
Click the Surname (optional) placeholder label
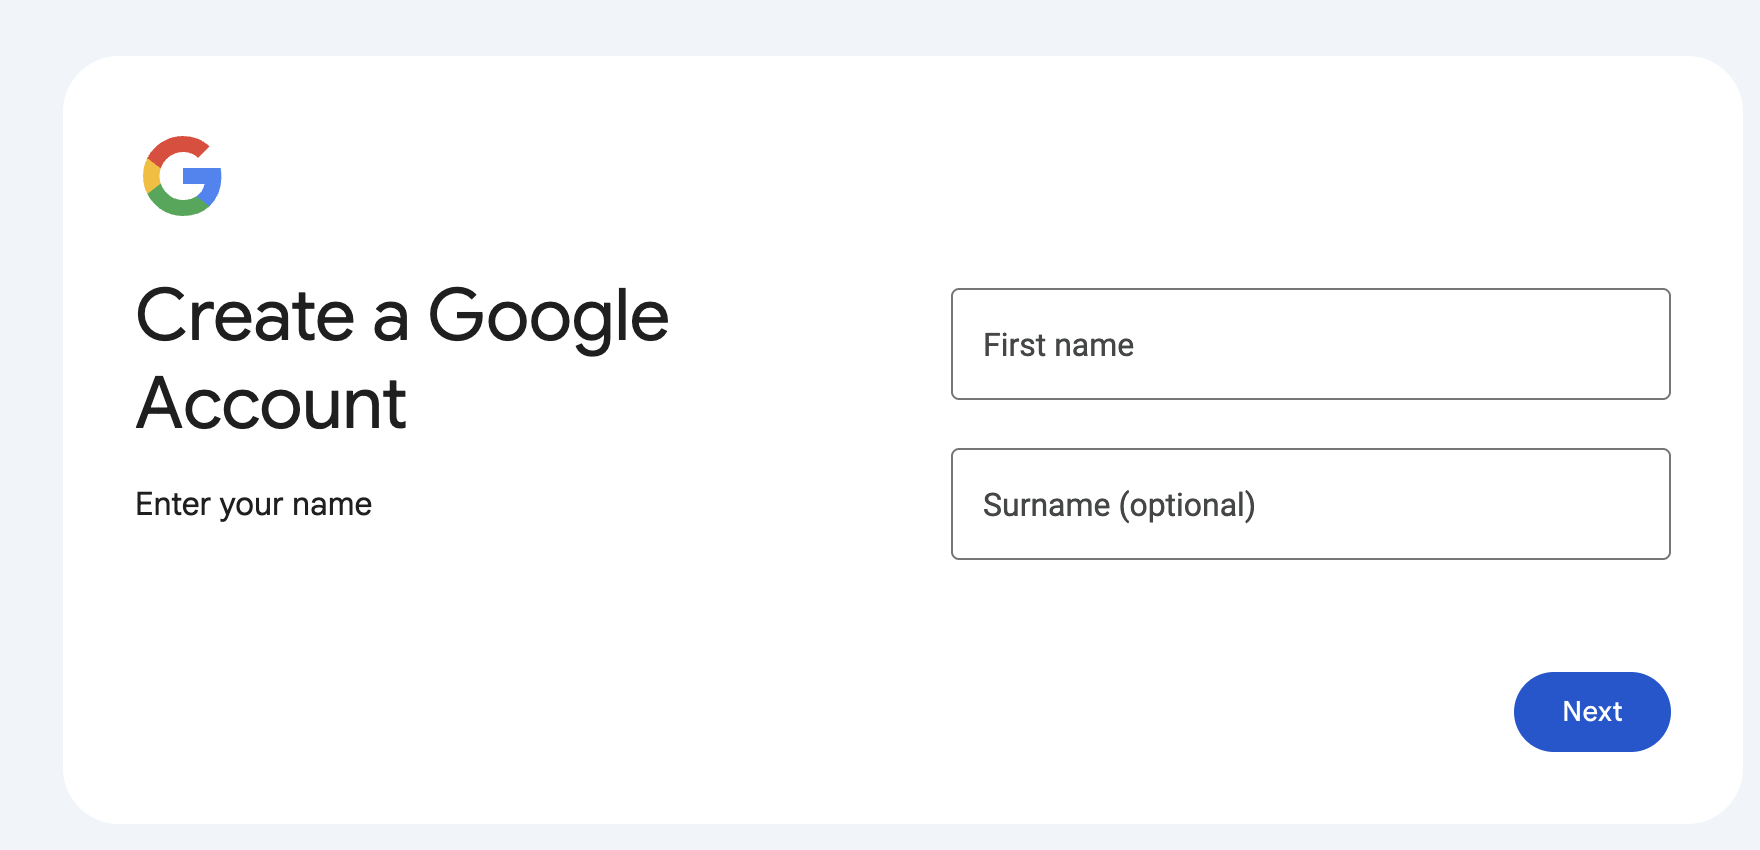[1119, 505]
